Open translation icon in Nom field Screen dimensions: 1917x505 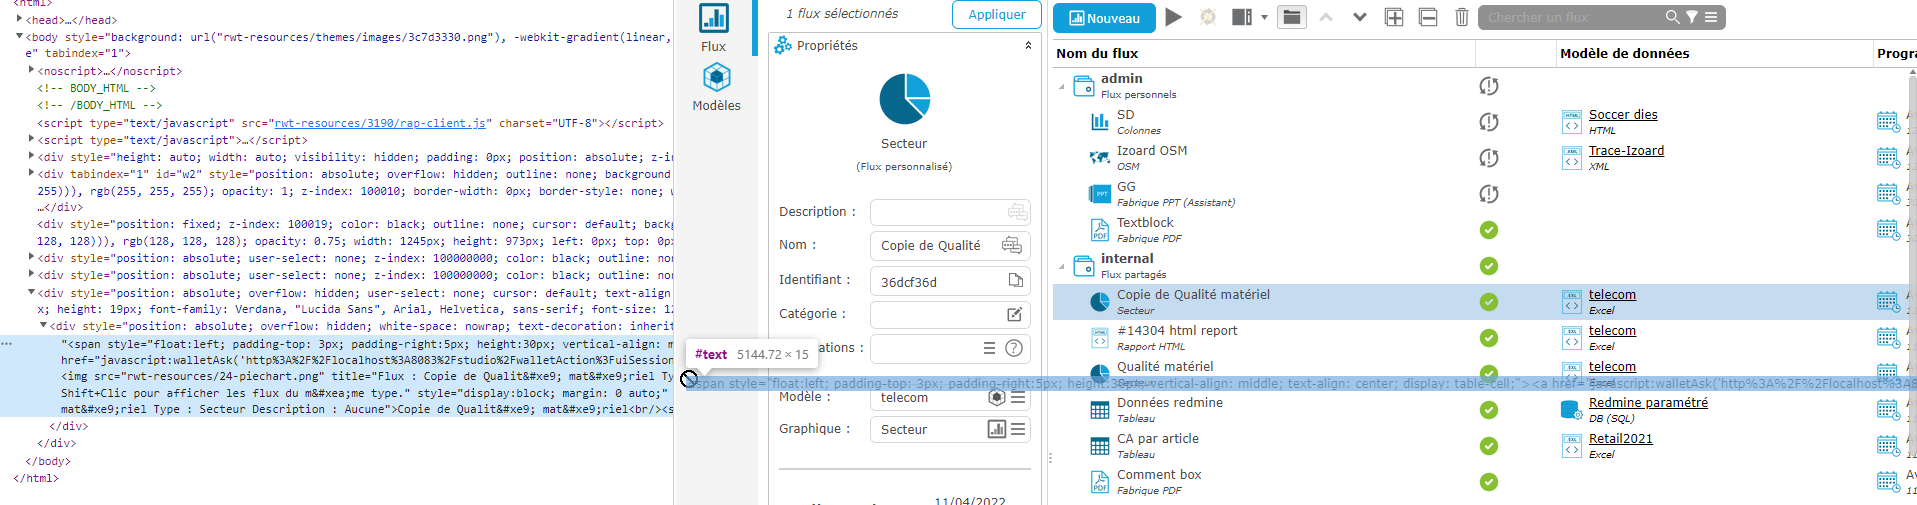(x=1012, y=245)
